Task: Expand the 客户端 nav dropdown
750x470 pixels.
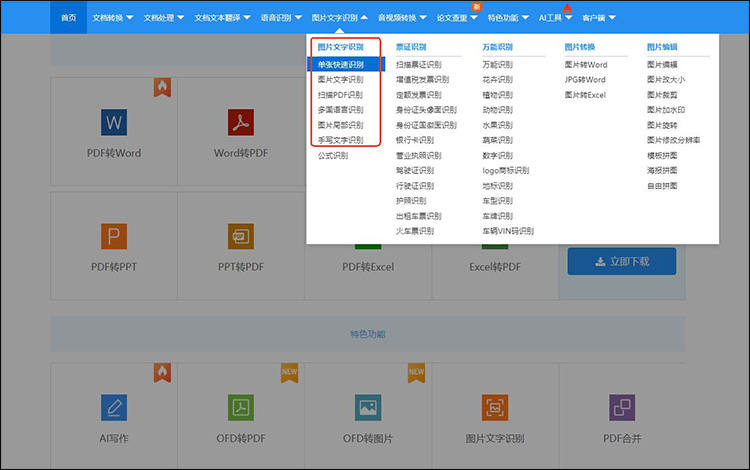Action: (x=599, y=18)
